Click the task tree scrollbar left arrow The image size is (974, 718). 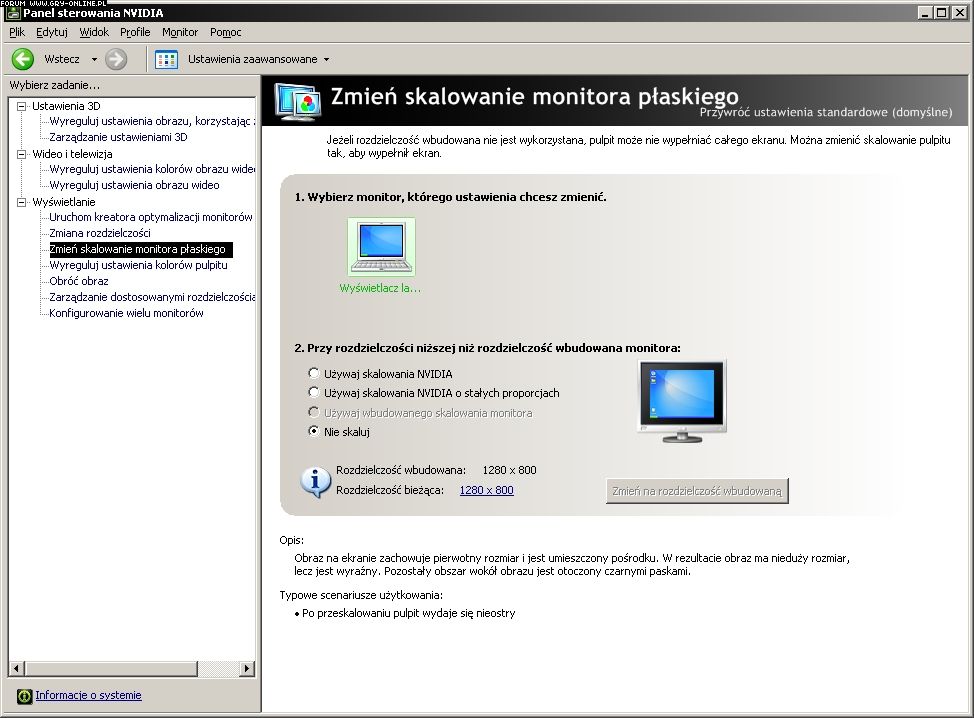[x=17, y=669]
